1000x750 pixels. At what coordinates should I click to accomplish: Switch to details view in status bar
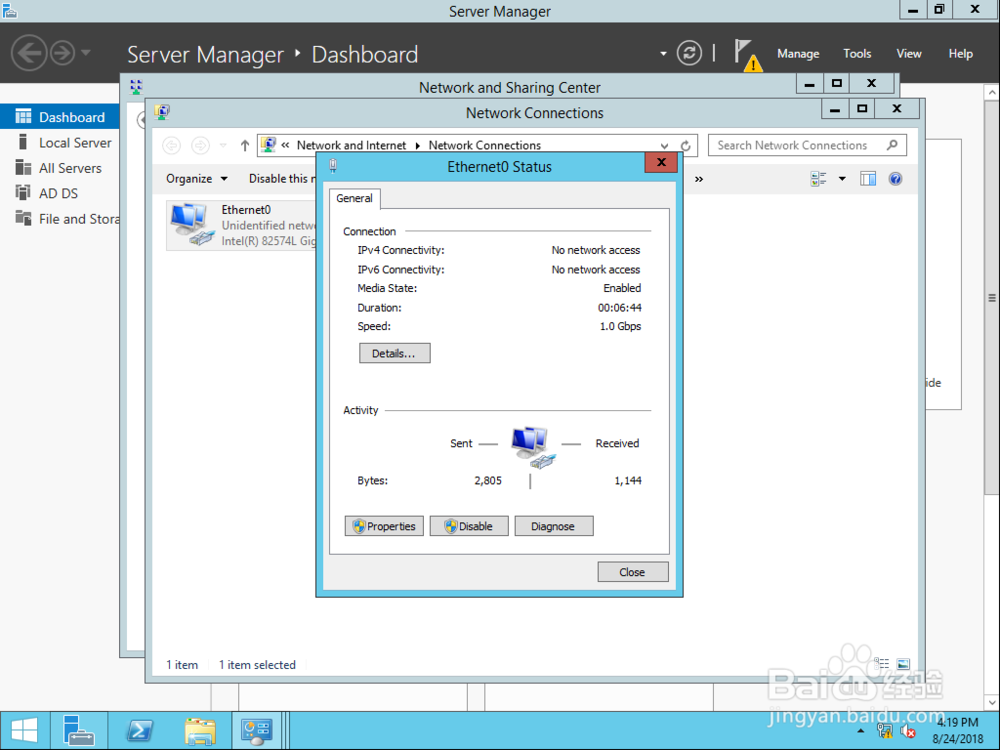(882, 664)
